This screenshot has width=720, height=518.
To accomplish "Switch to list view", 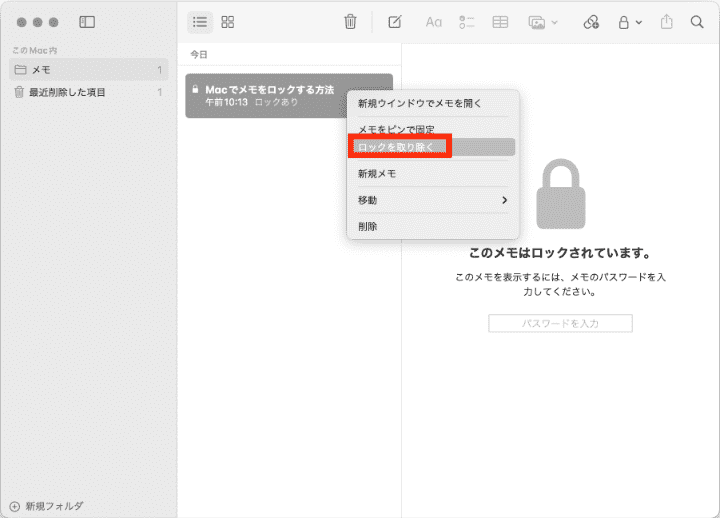I will click(200, 22).
